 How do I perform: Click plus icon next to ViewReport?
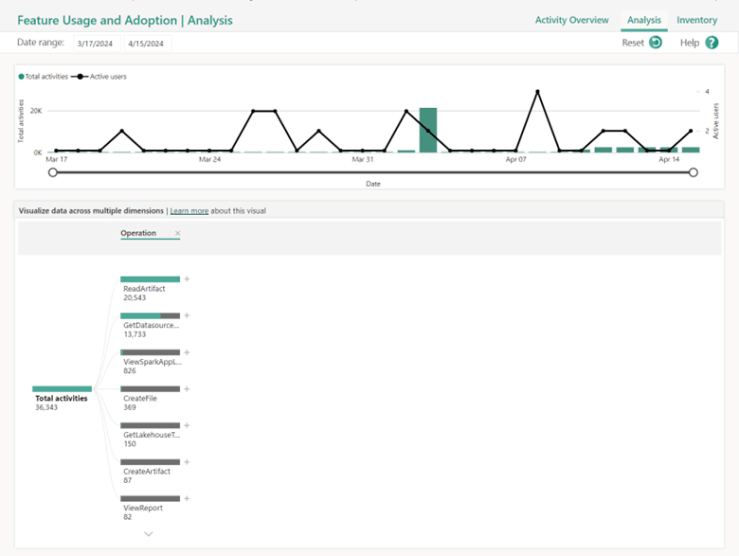[x=187, y=498]
